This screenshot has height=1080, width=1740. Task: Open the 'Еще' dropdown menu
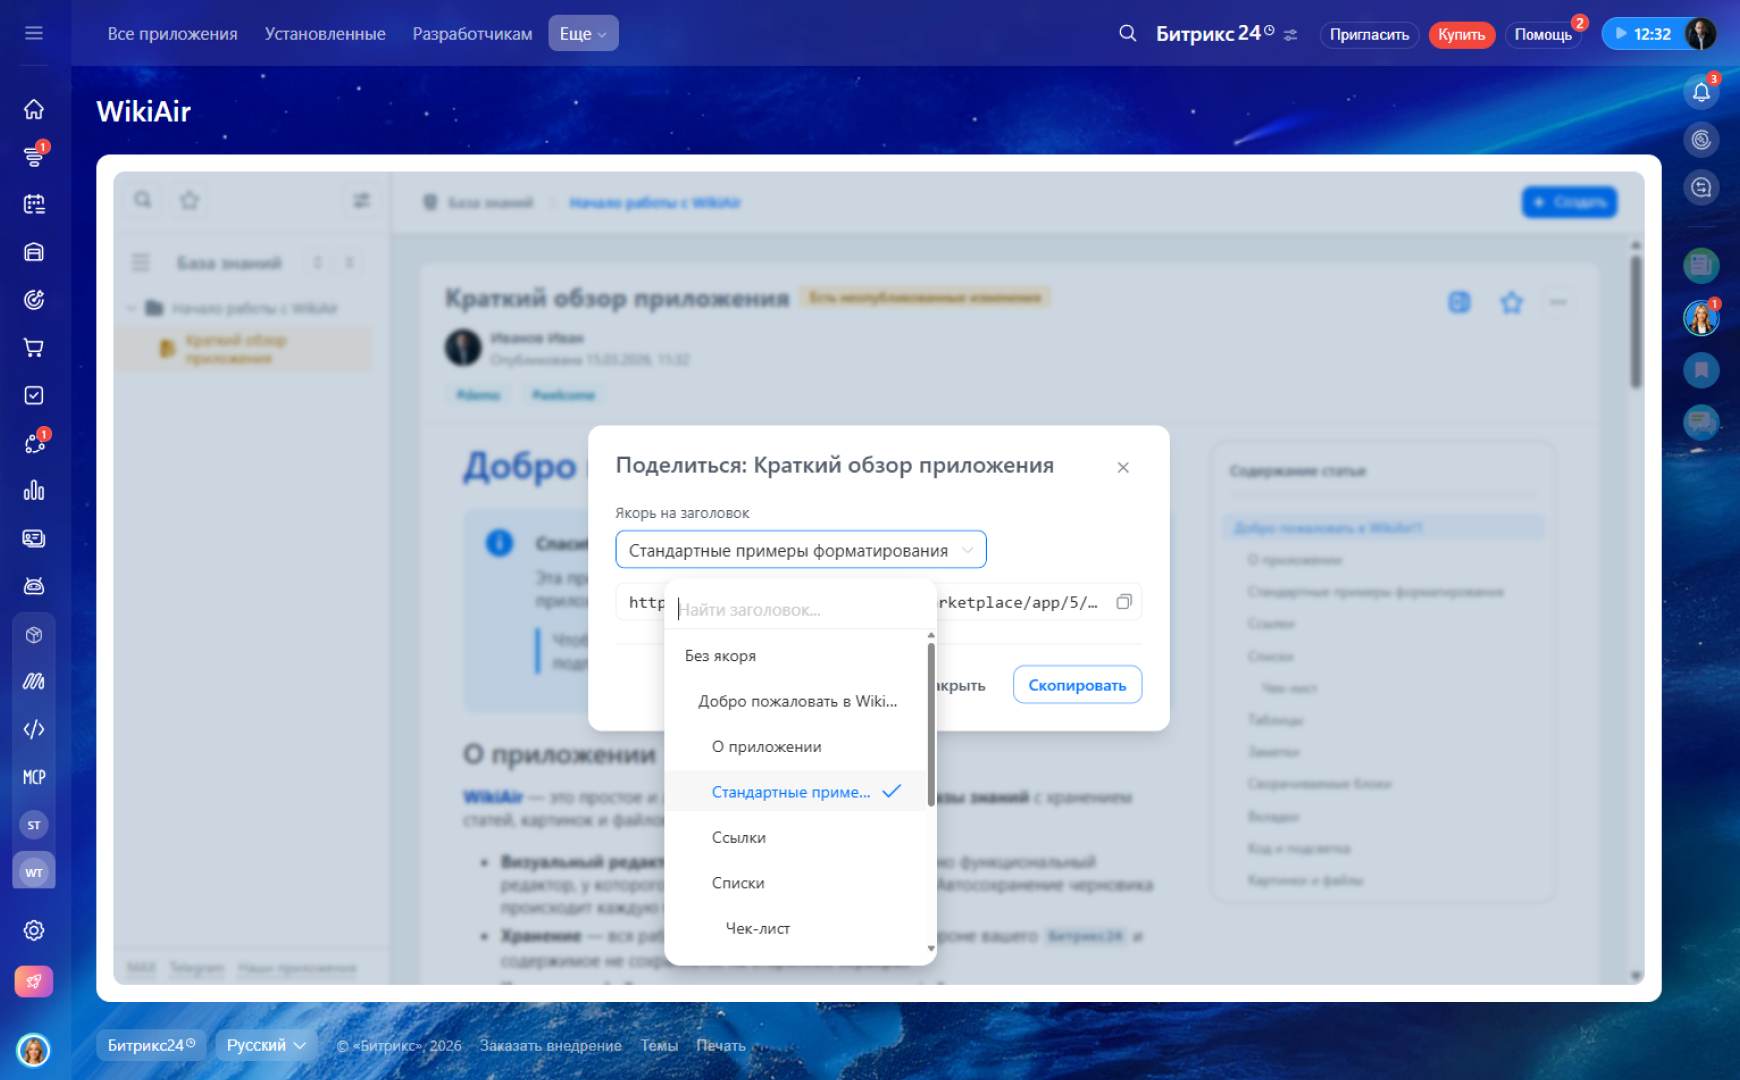click(x=583, y=34)
